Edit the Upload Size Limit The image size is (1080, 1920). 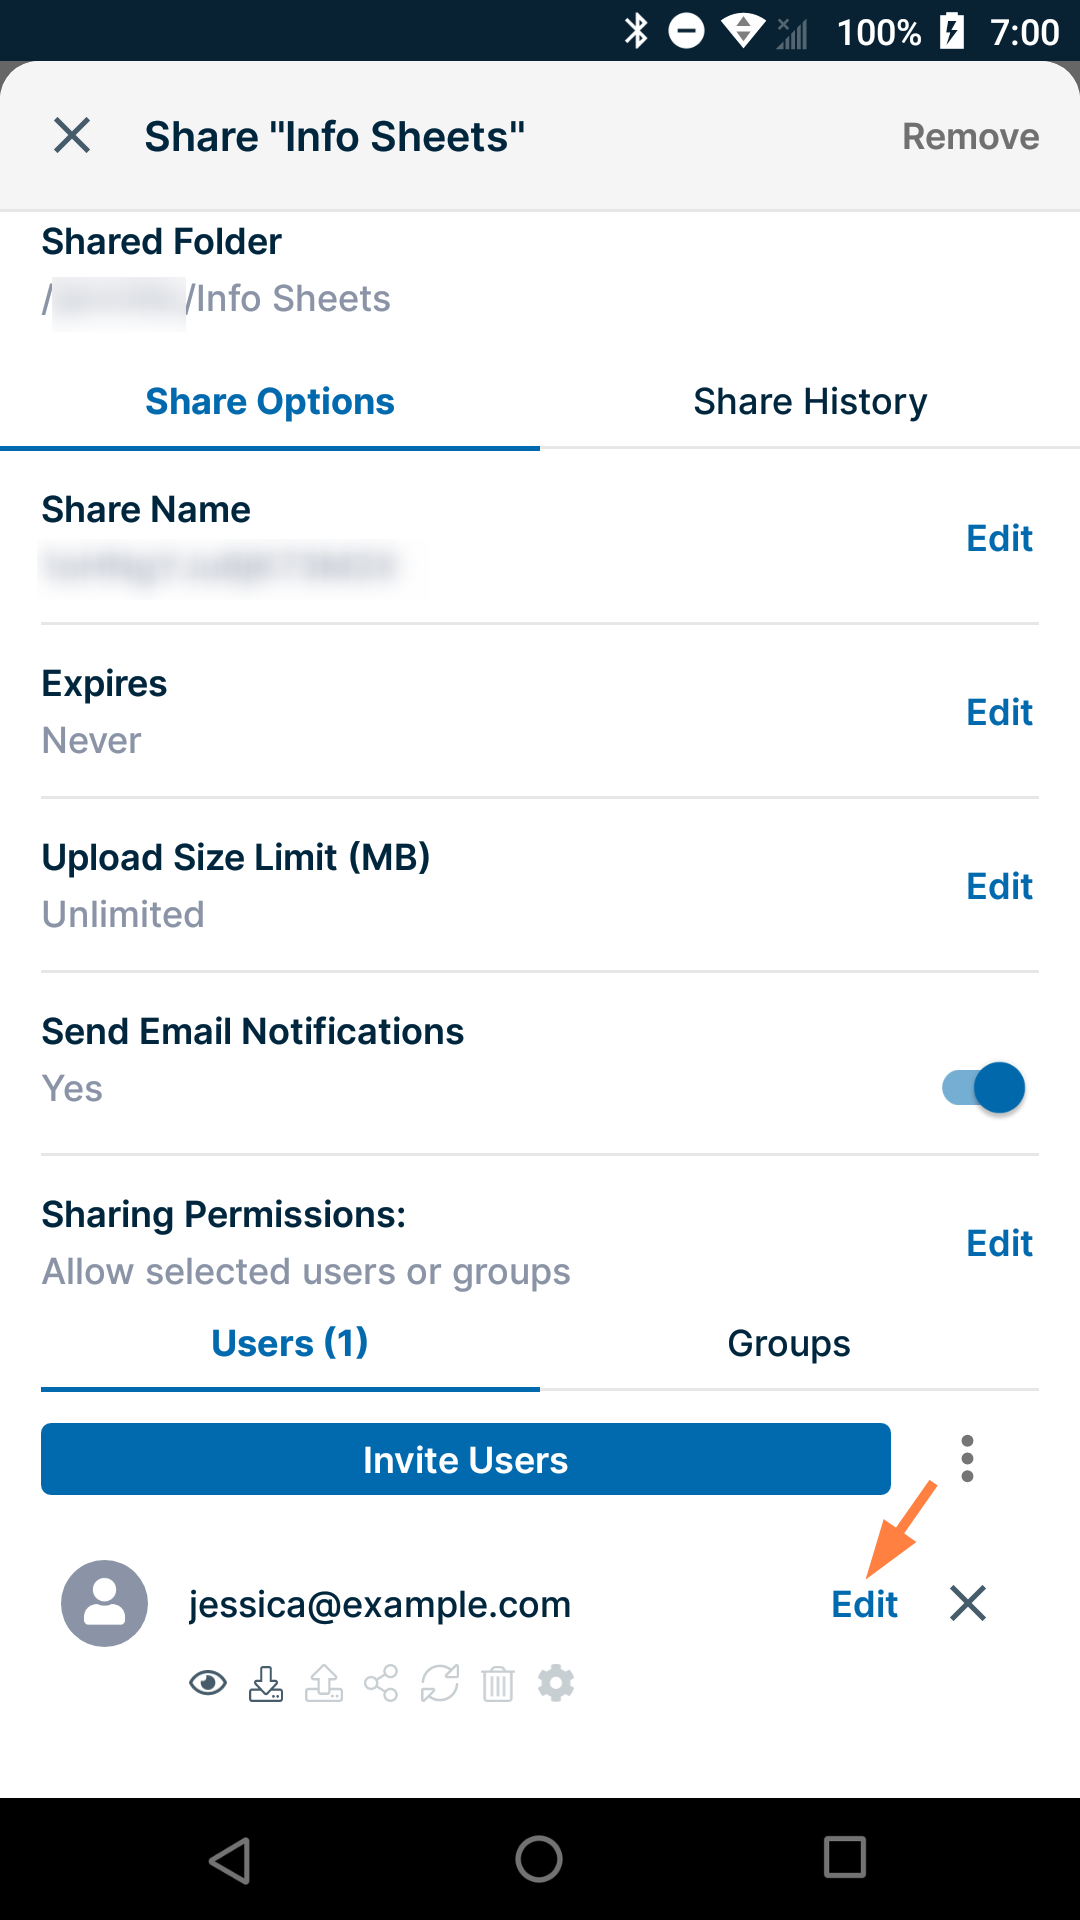pyautogui.click(x=999, y=887)
